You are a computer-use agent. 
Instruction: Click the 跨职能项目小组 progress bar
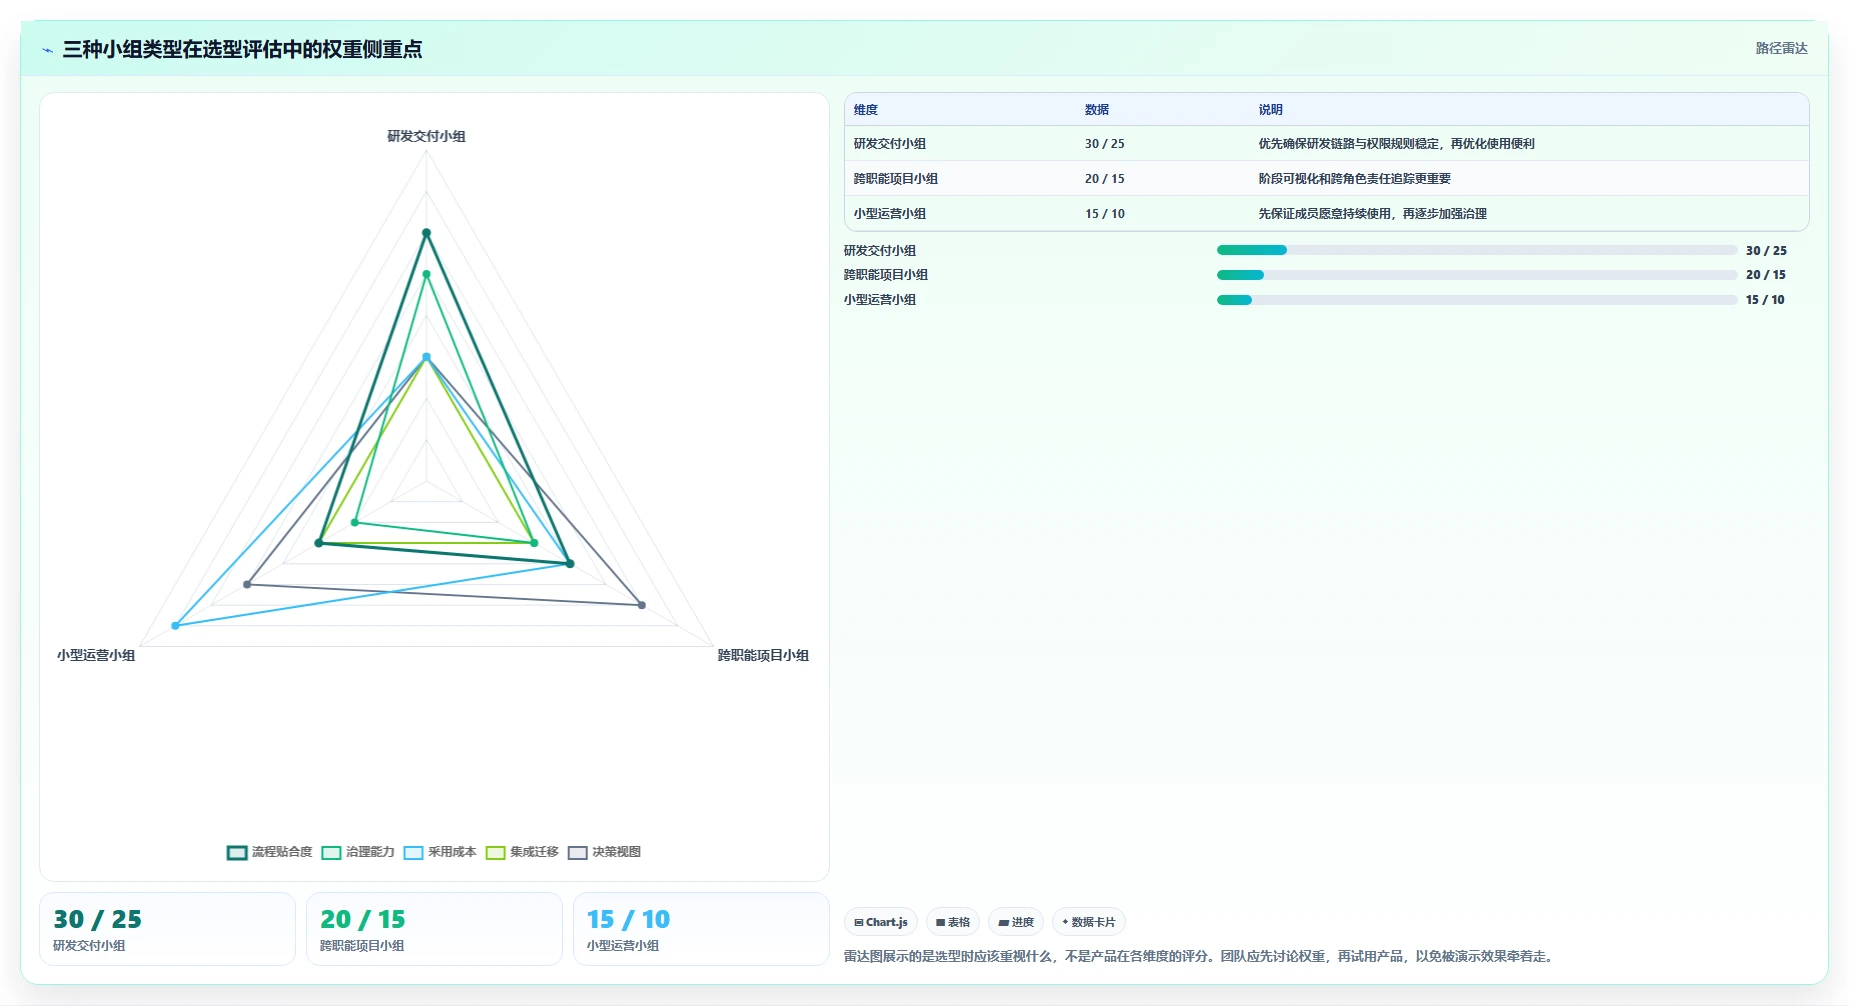(1477, 275)
